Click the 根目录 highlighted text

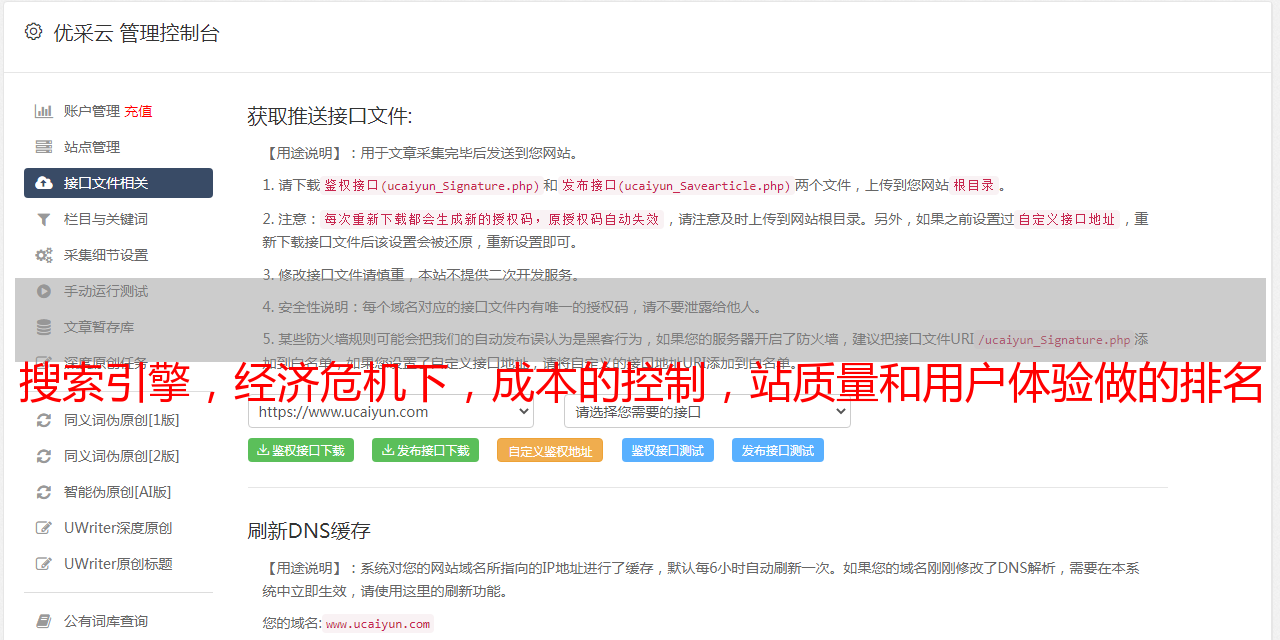click(974, 185)
